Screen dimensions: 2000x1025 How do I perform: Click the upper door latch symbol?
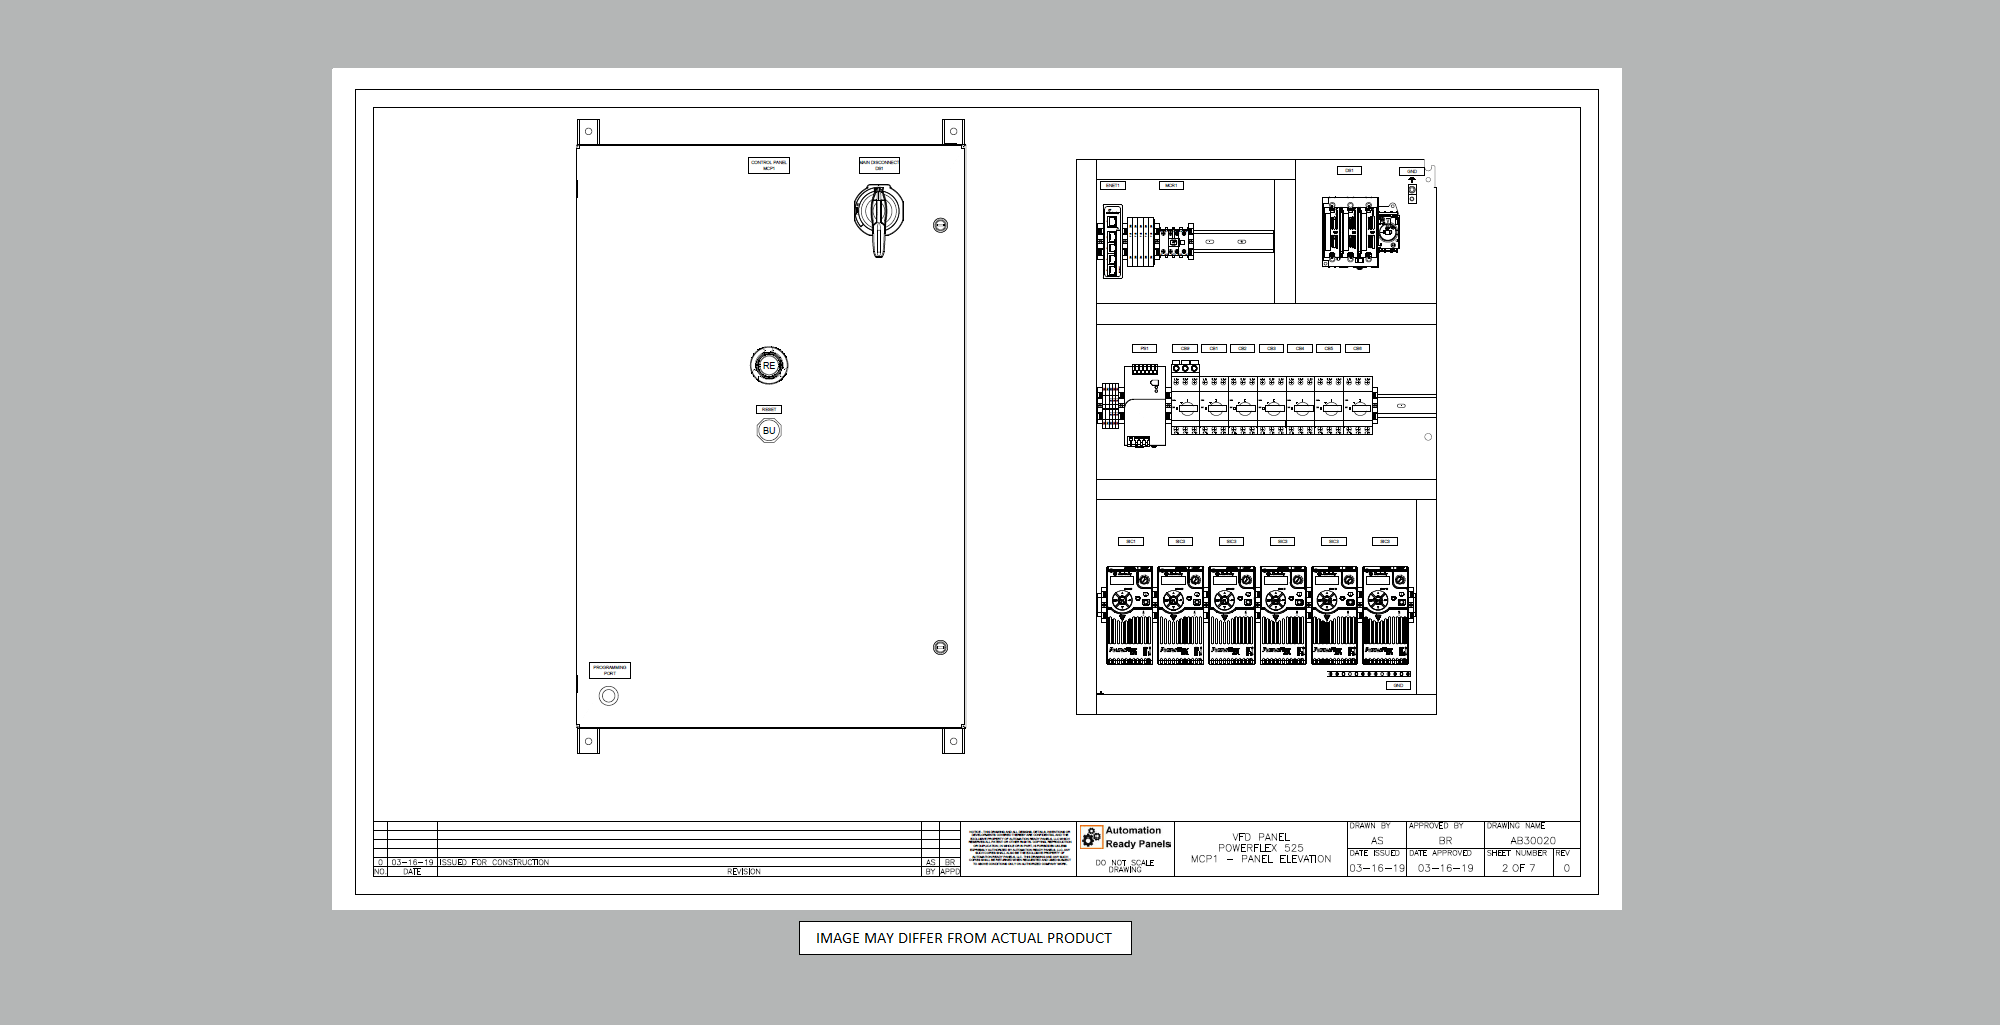pos(940,225)
